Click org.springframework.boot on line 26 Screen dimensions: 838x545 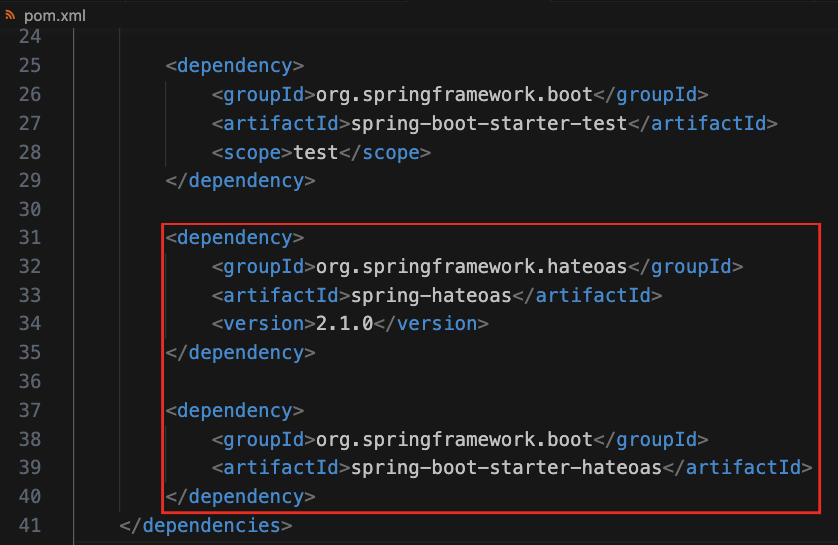(x=454, y=95)
